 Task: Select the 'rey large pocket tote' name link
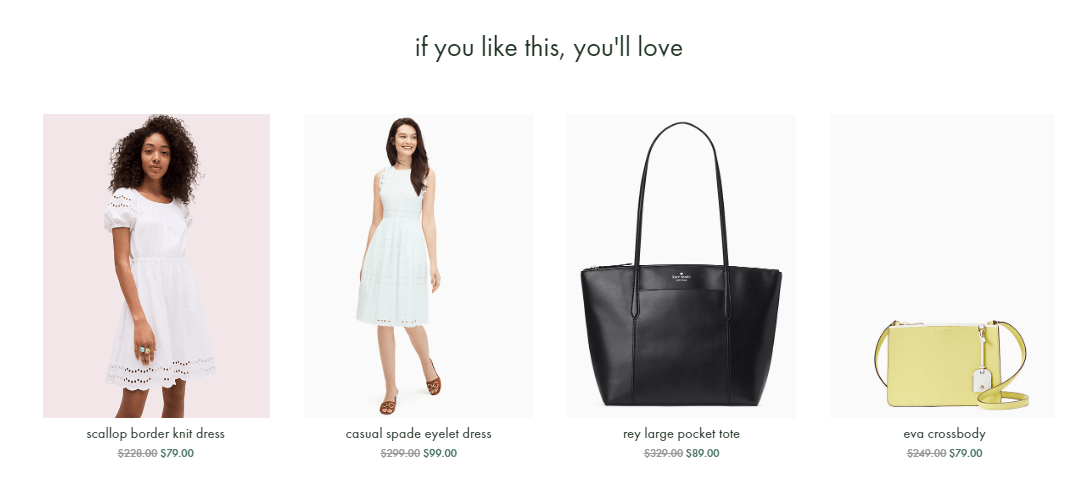coord(681,434)
